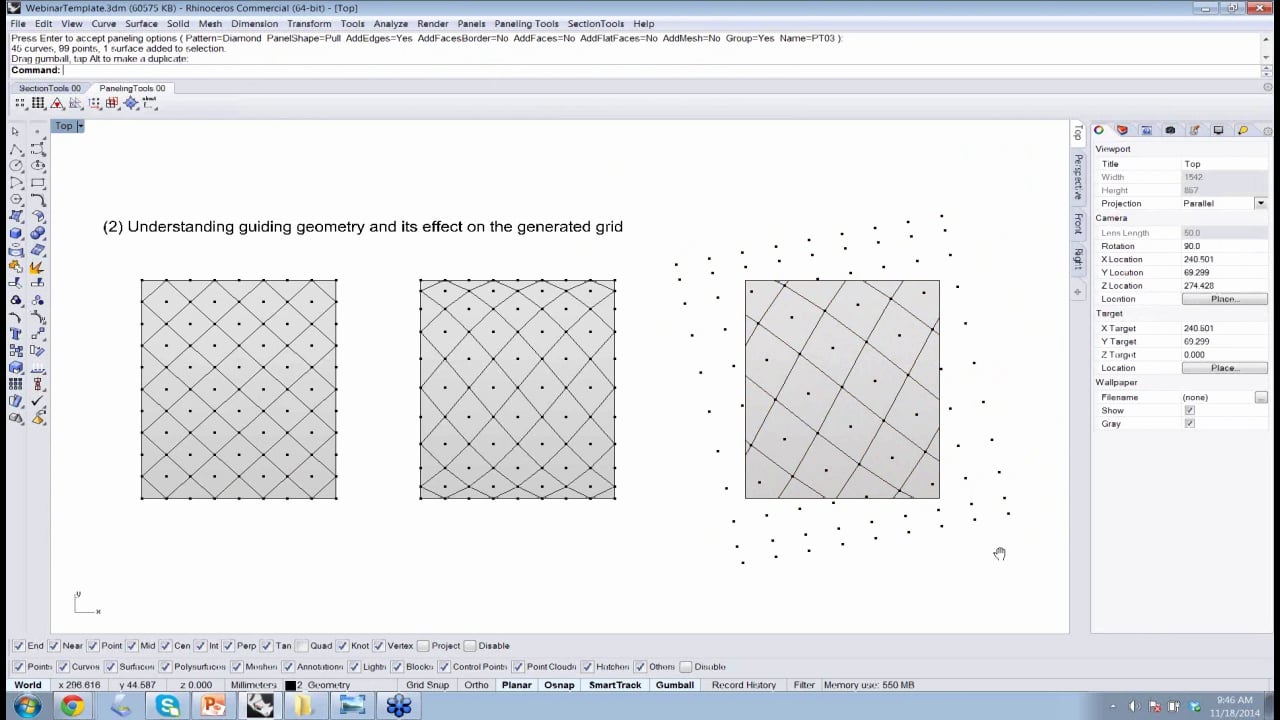
Task: Switch to the SectionTools 00 toolbar tab
Action: coord(50,88)
